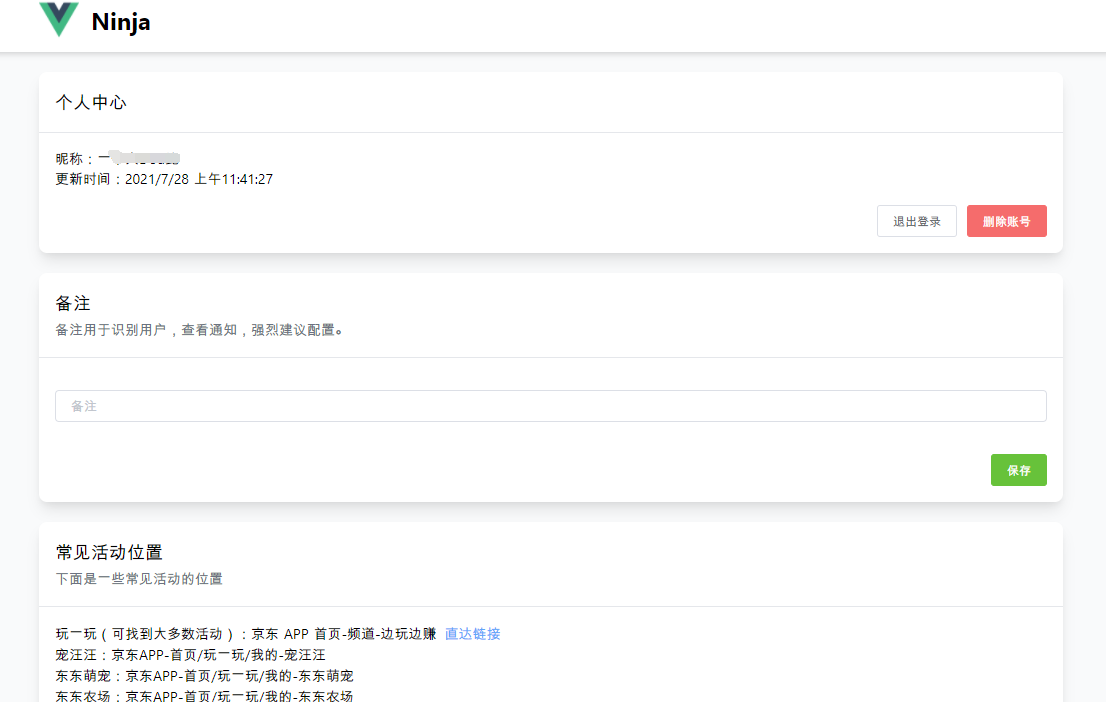
Task: Open the 直达链接 direct link
Action: pos(473,634)
